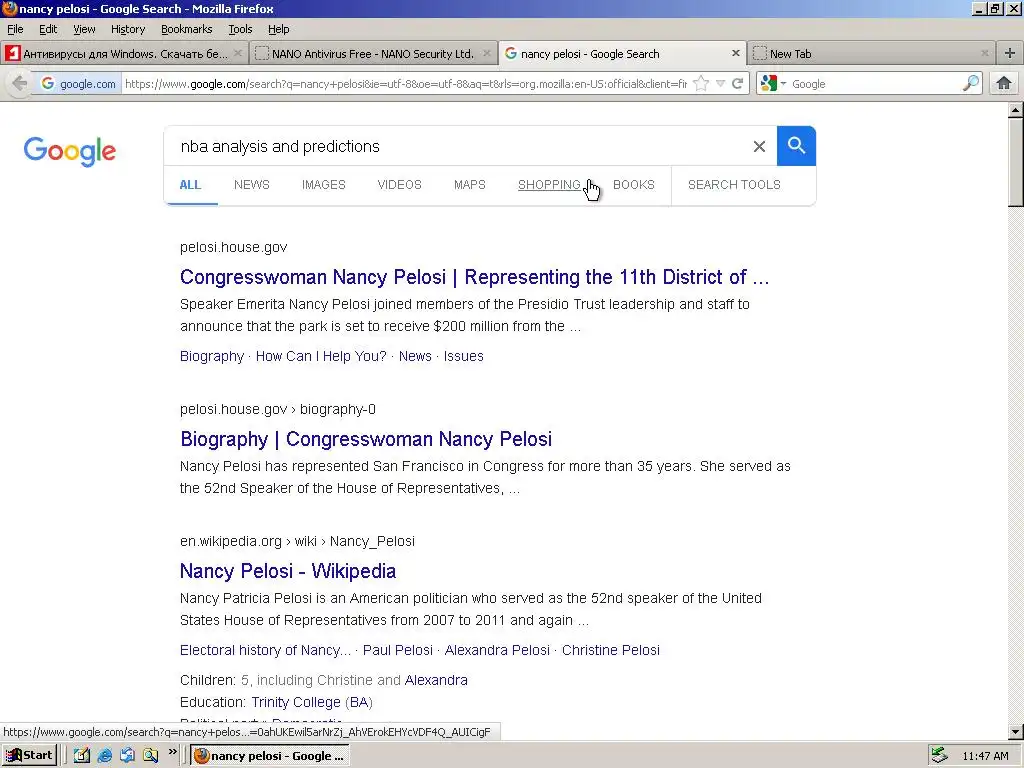Click the Google logo
The image size is (1024, 768).
70,151
